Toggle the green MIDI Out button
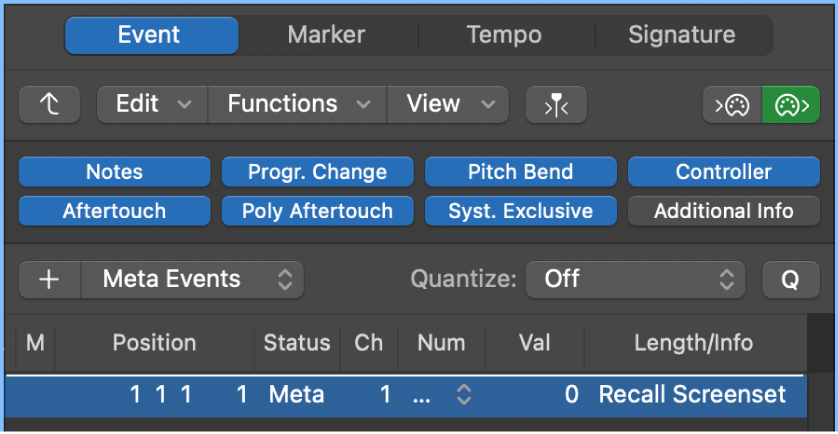Screen dimensions: 838x434 pos(790,104)
